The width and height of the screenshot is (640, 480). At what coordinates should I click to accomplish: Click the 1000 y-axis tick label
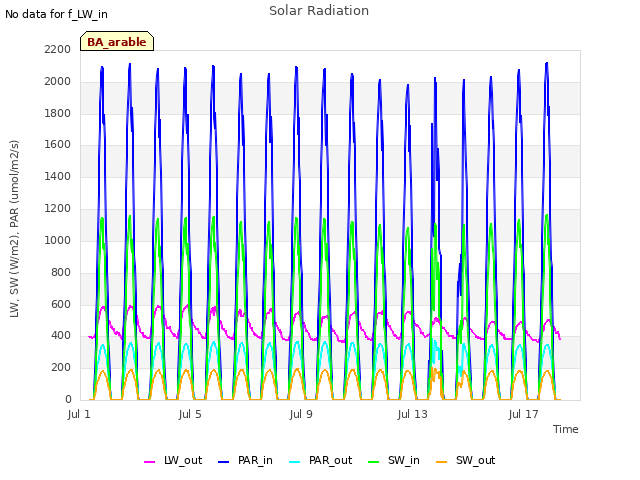coord(58,240)
